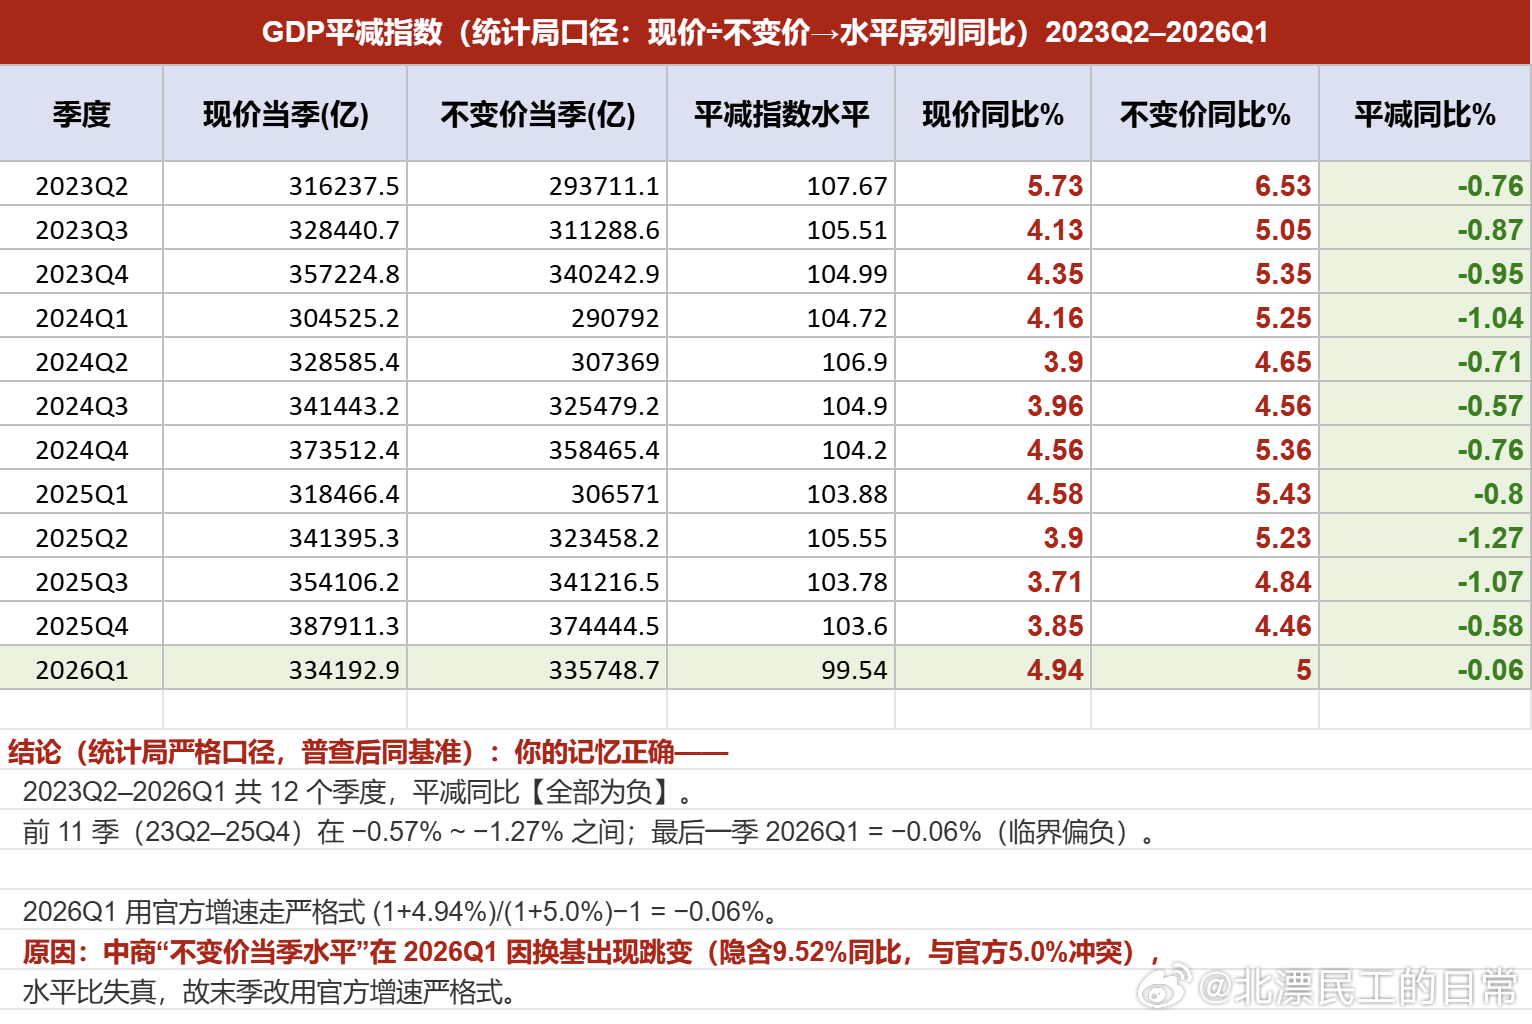This screenshot has height=1024, width=1532.
Task: Click the 平减同比% column header
Action: [1425, 114]
